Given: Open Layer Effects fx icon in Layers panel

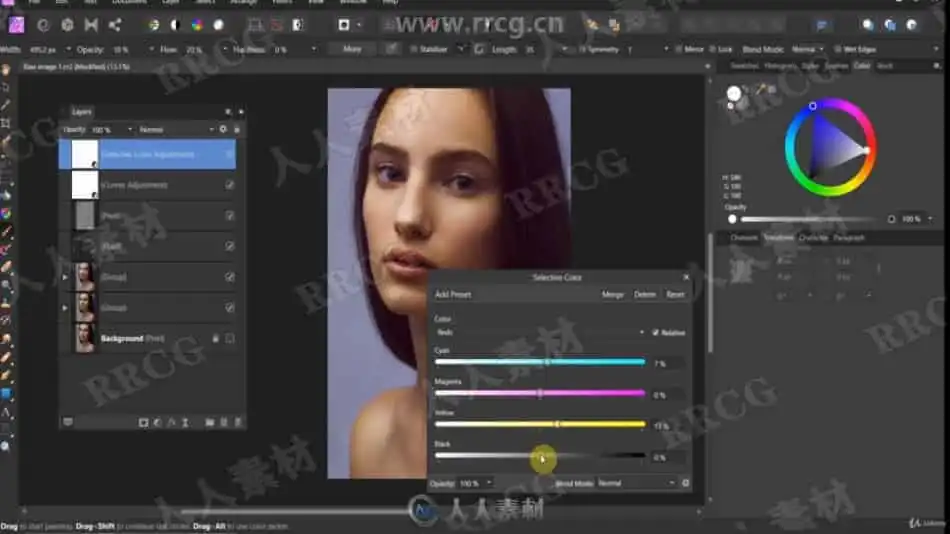Looking at the screenshot, I should pos(171,422).
